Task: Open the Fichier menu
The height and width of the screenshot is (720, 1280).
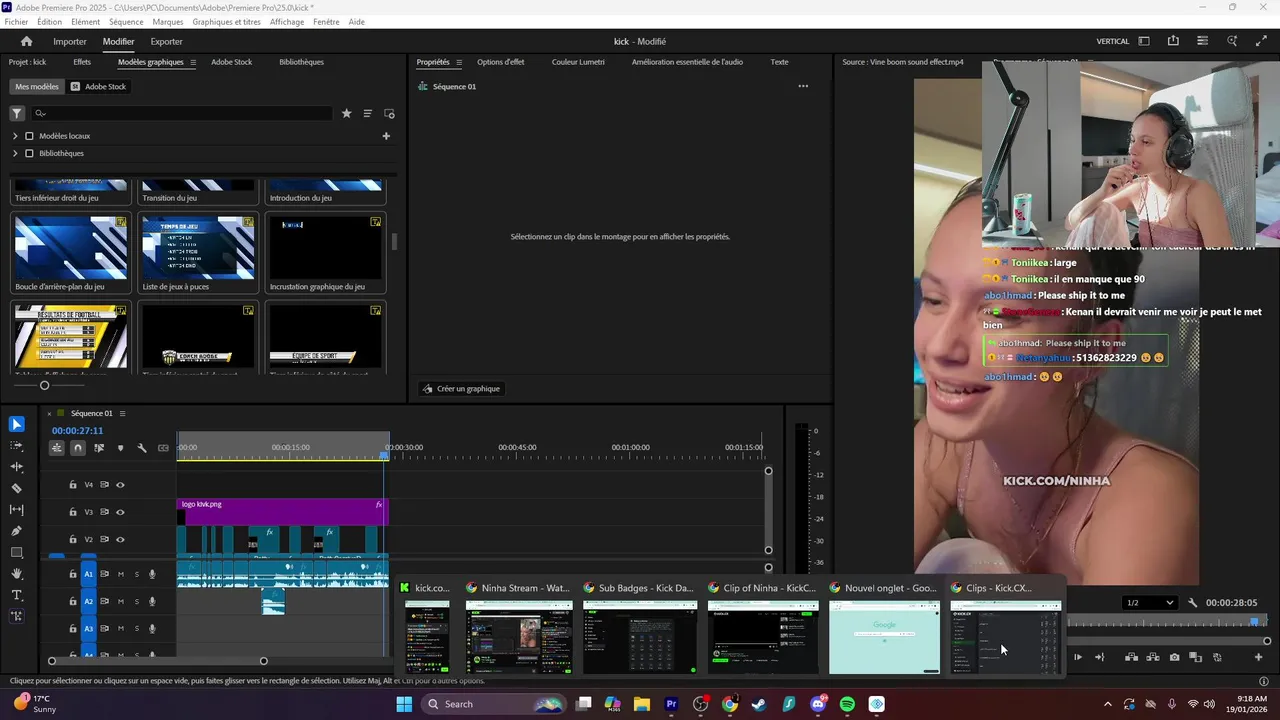Action: [16, 21]
